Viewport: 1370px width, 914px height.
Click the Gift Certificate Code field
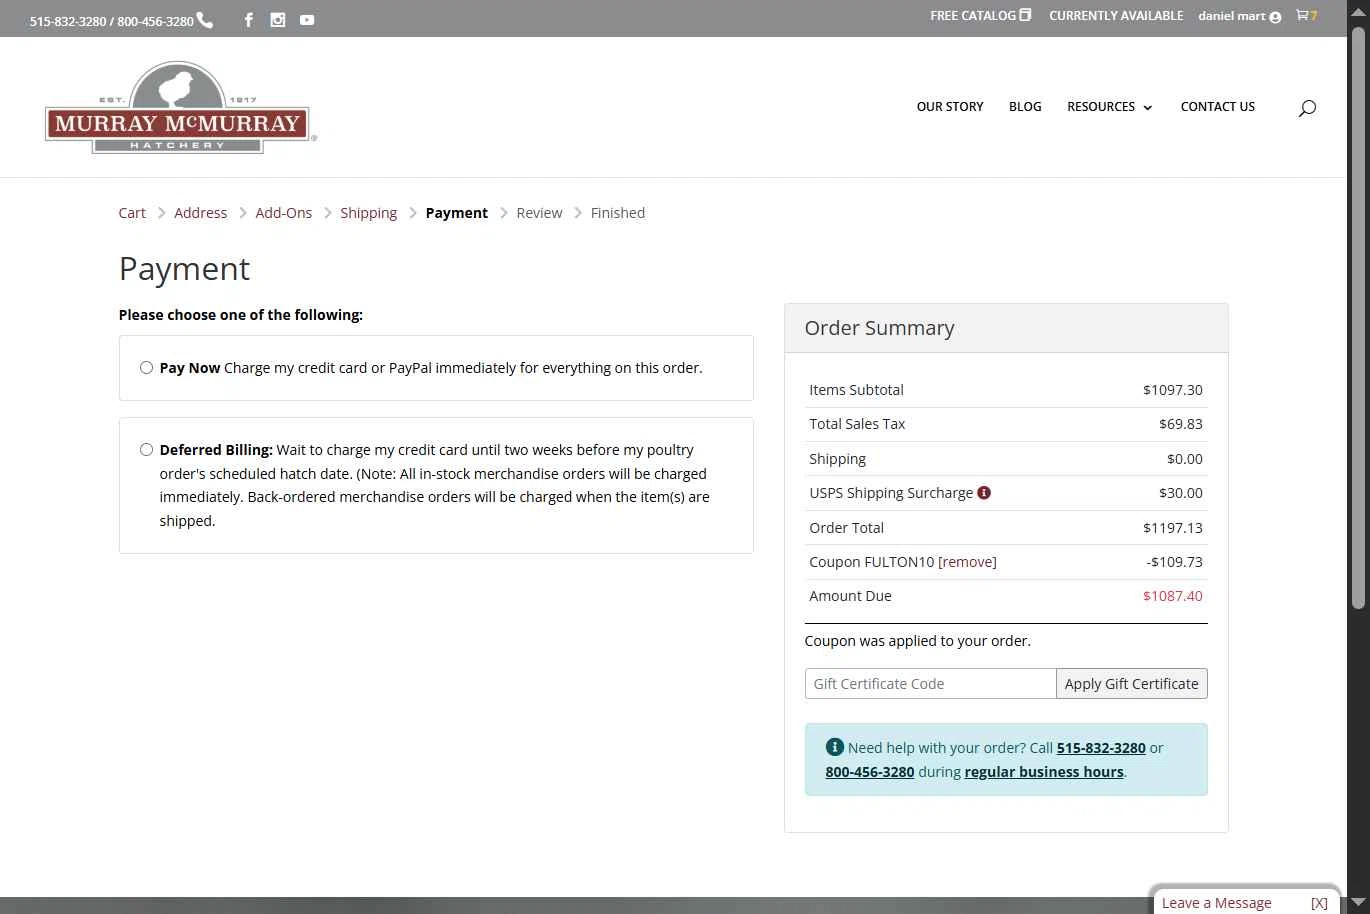930,684
